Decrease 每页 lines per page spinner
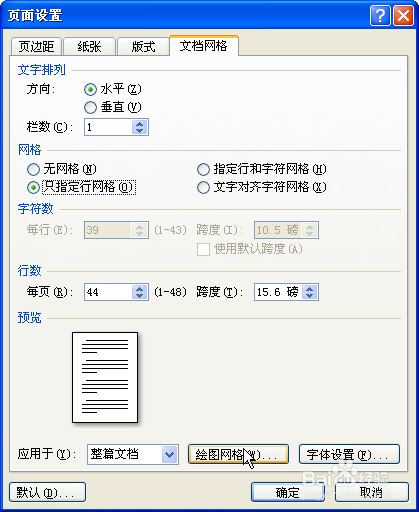Screen dimensions: 419x512 pyautogui.click(x=139, y=296)
